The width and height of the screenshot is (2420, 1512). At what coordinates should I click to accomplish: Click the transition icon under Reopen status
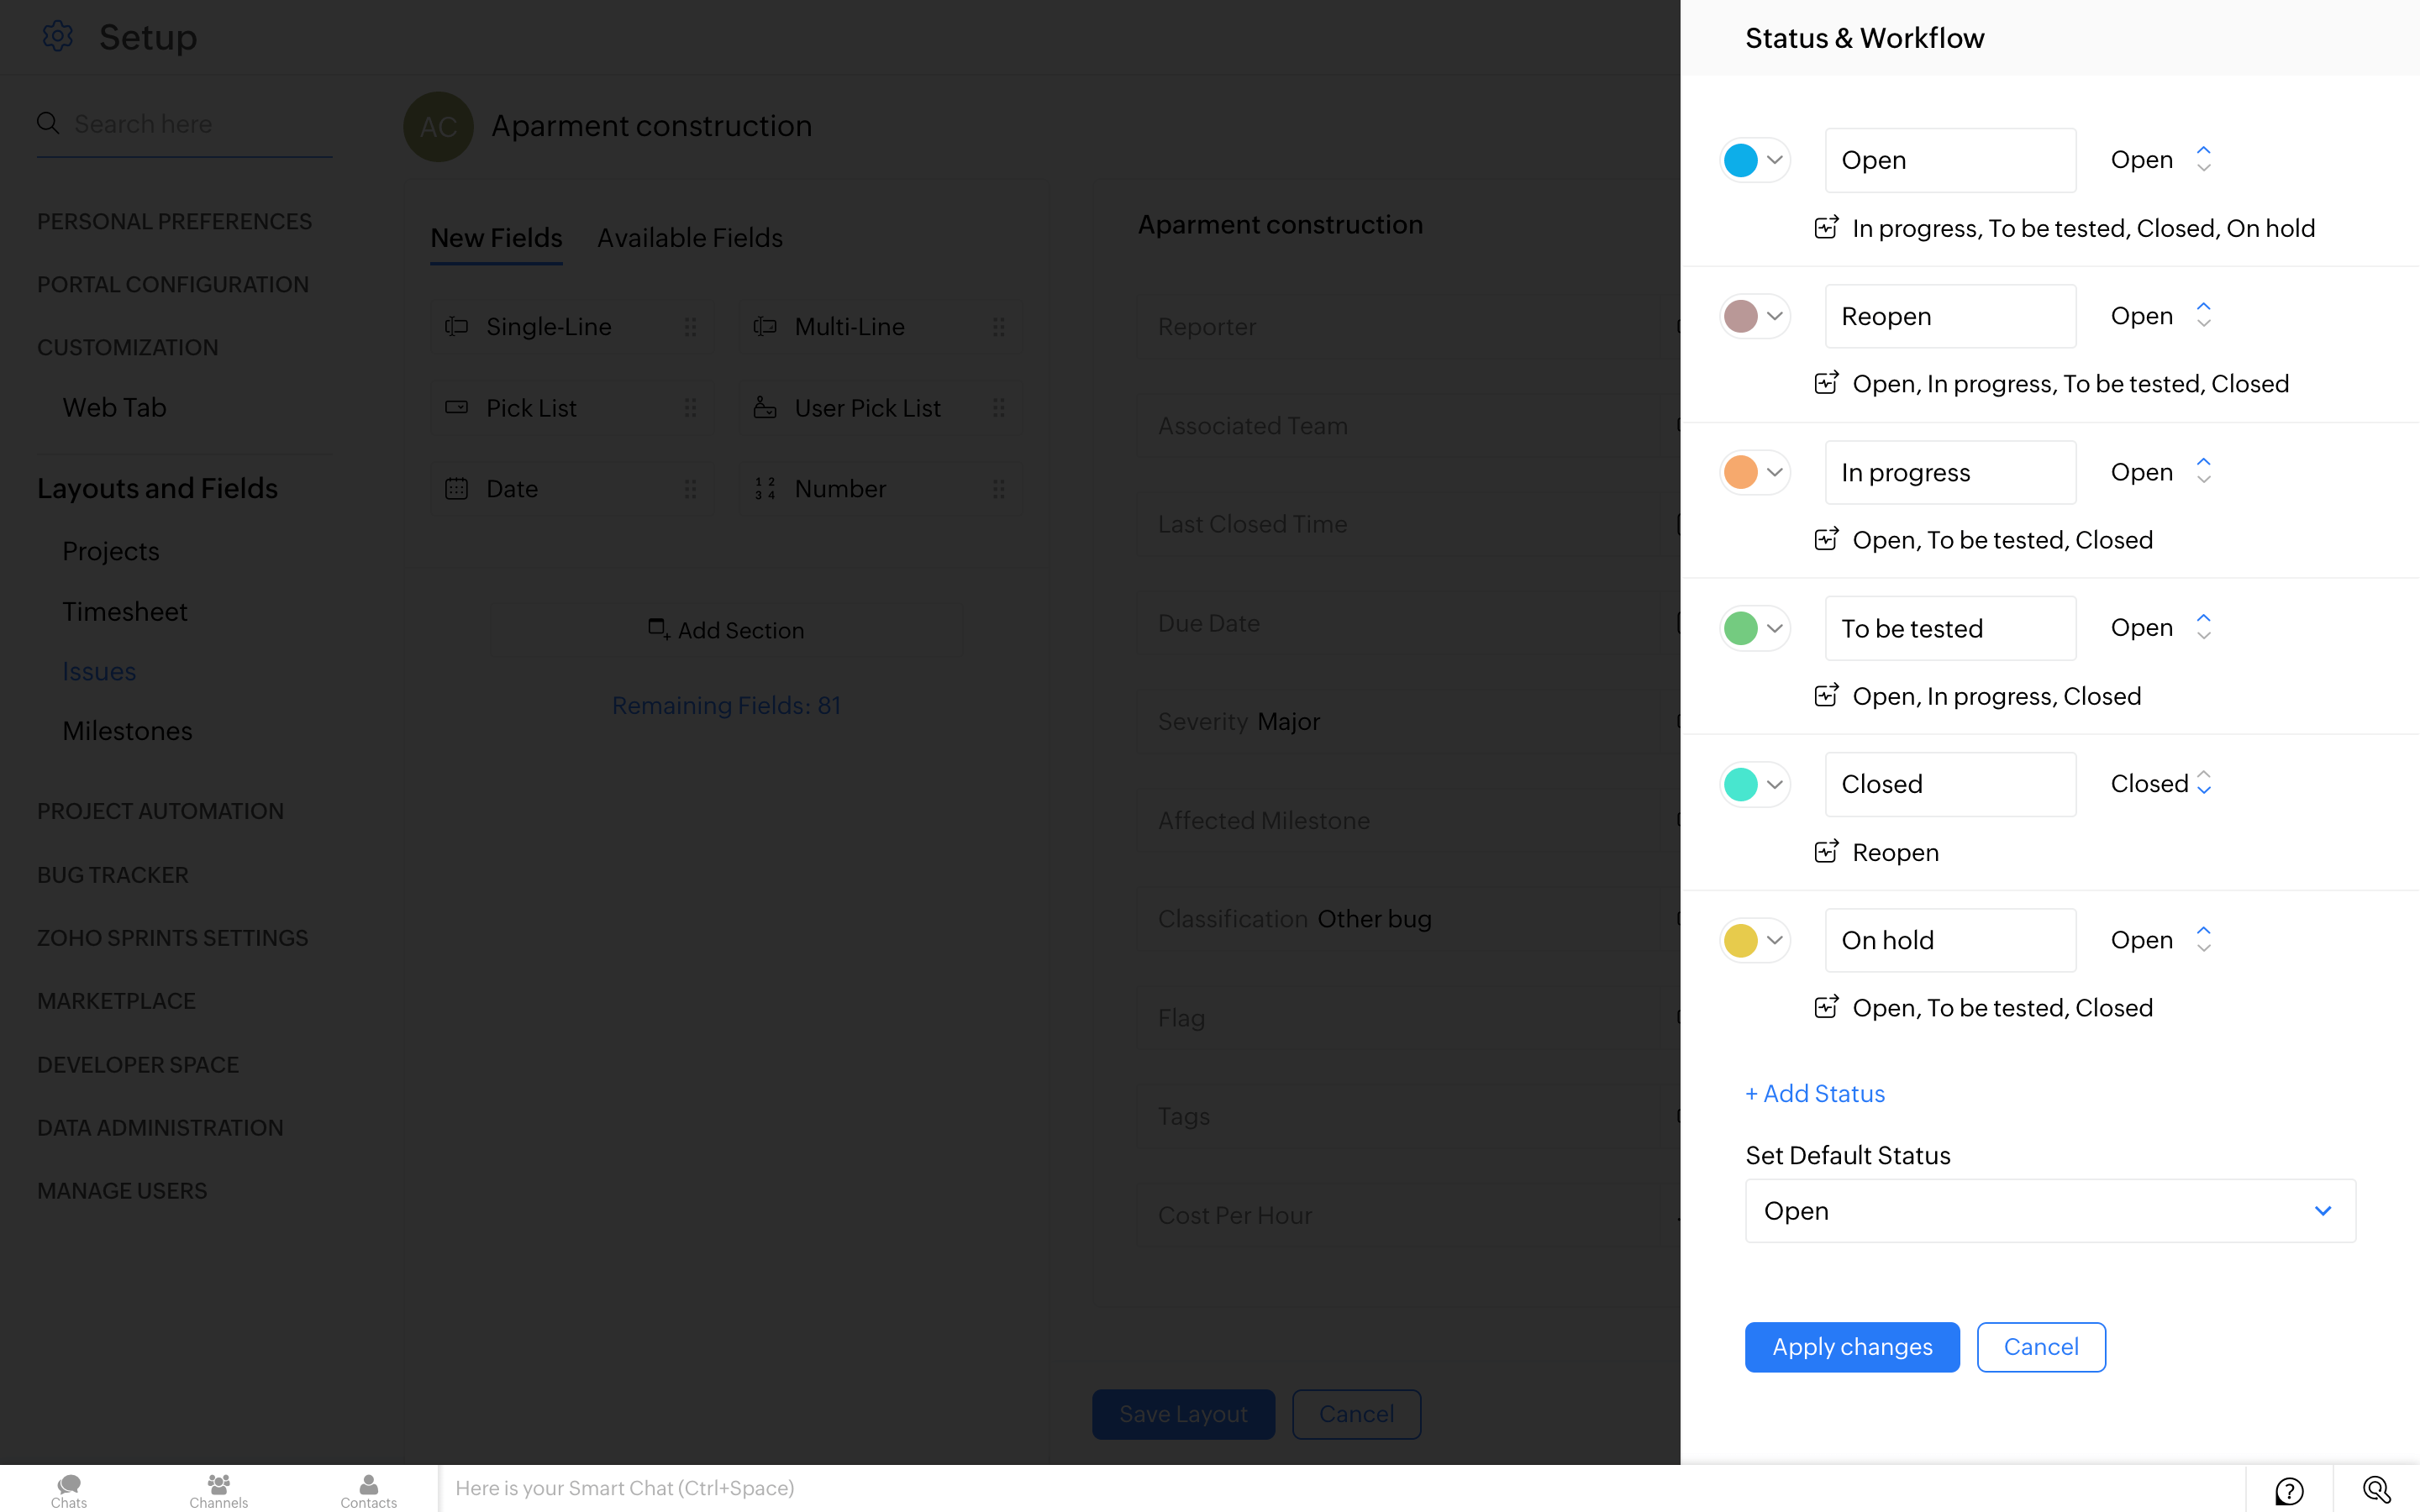(x=1826, y=383)
